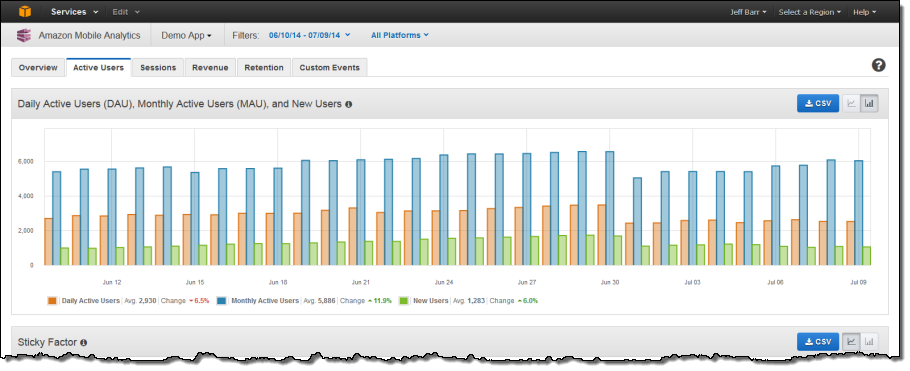Click the orange Daily Active Users legend swatch
This screenshot has height=371, width=910.
(x=53, y=301)
